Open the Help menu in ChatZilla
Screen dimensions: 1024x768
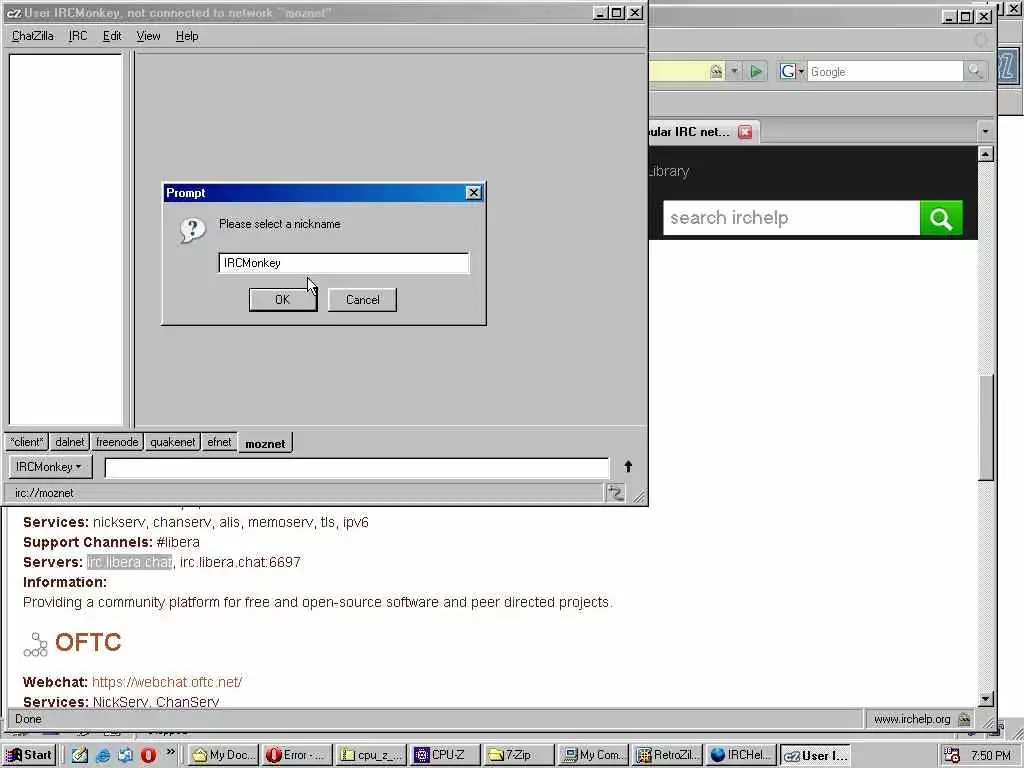point(187,36)
